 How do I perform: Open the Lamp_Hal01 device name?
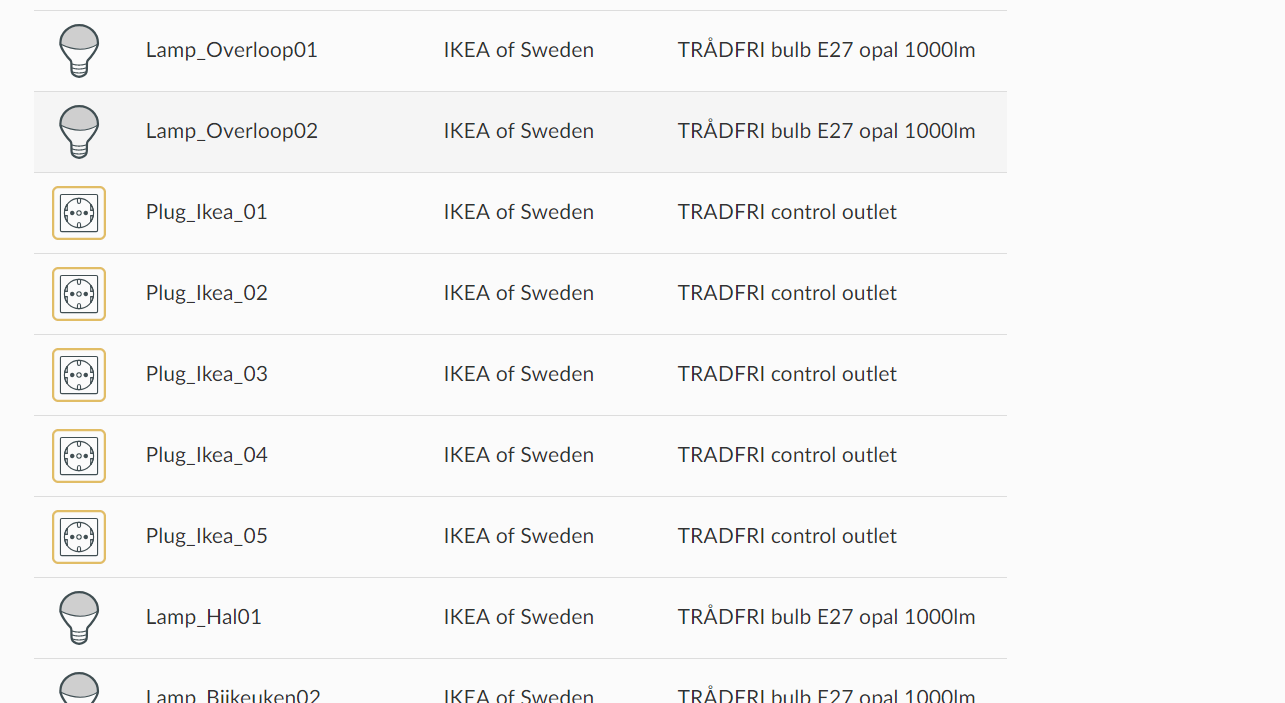(x=204, y=617)
